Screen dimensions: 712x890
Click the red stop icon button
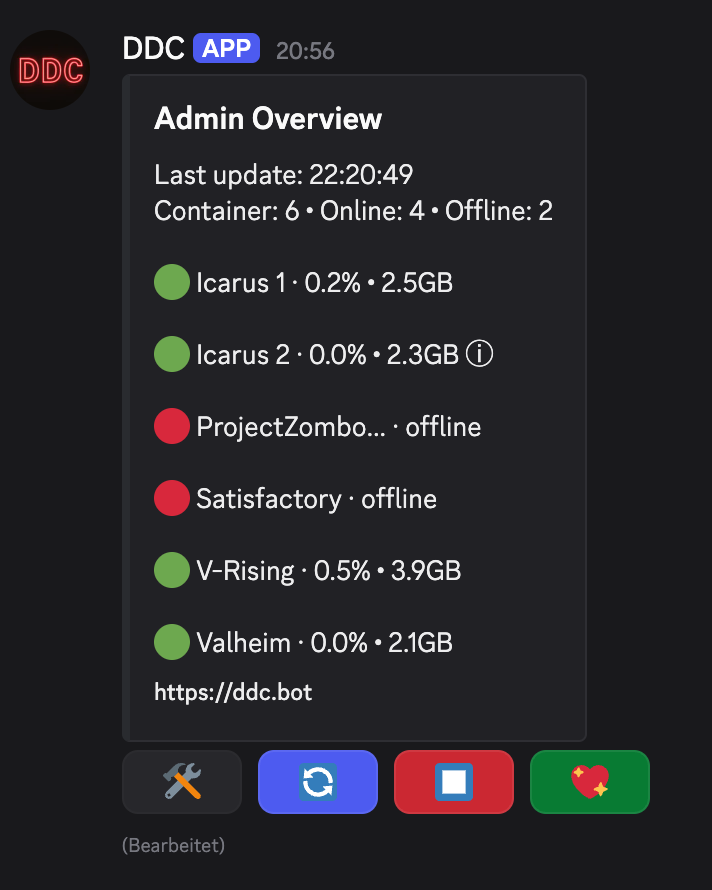pos(453,782)
